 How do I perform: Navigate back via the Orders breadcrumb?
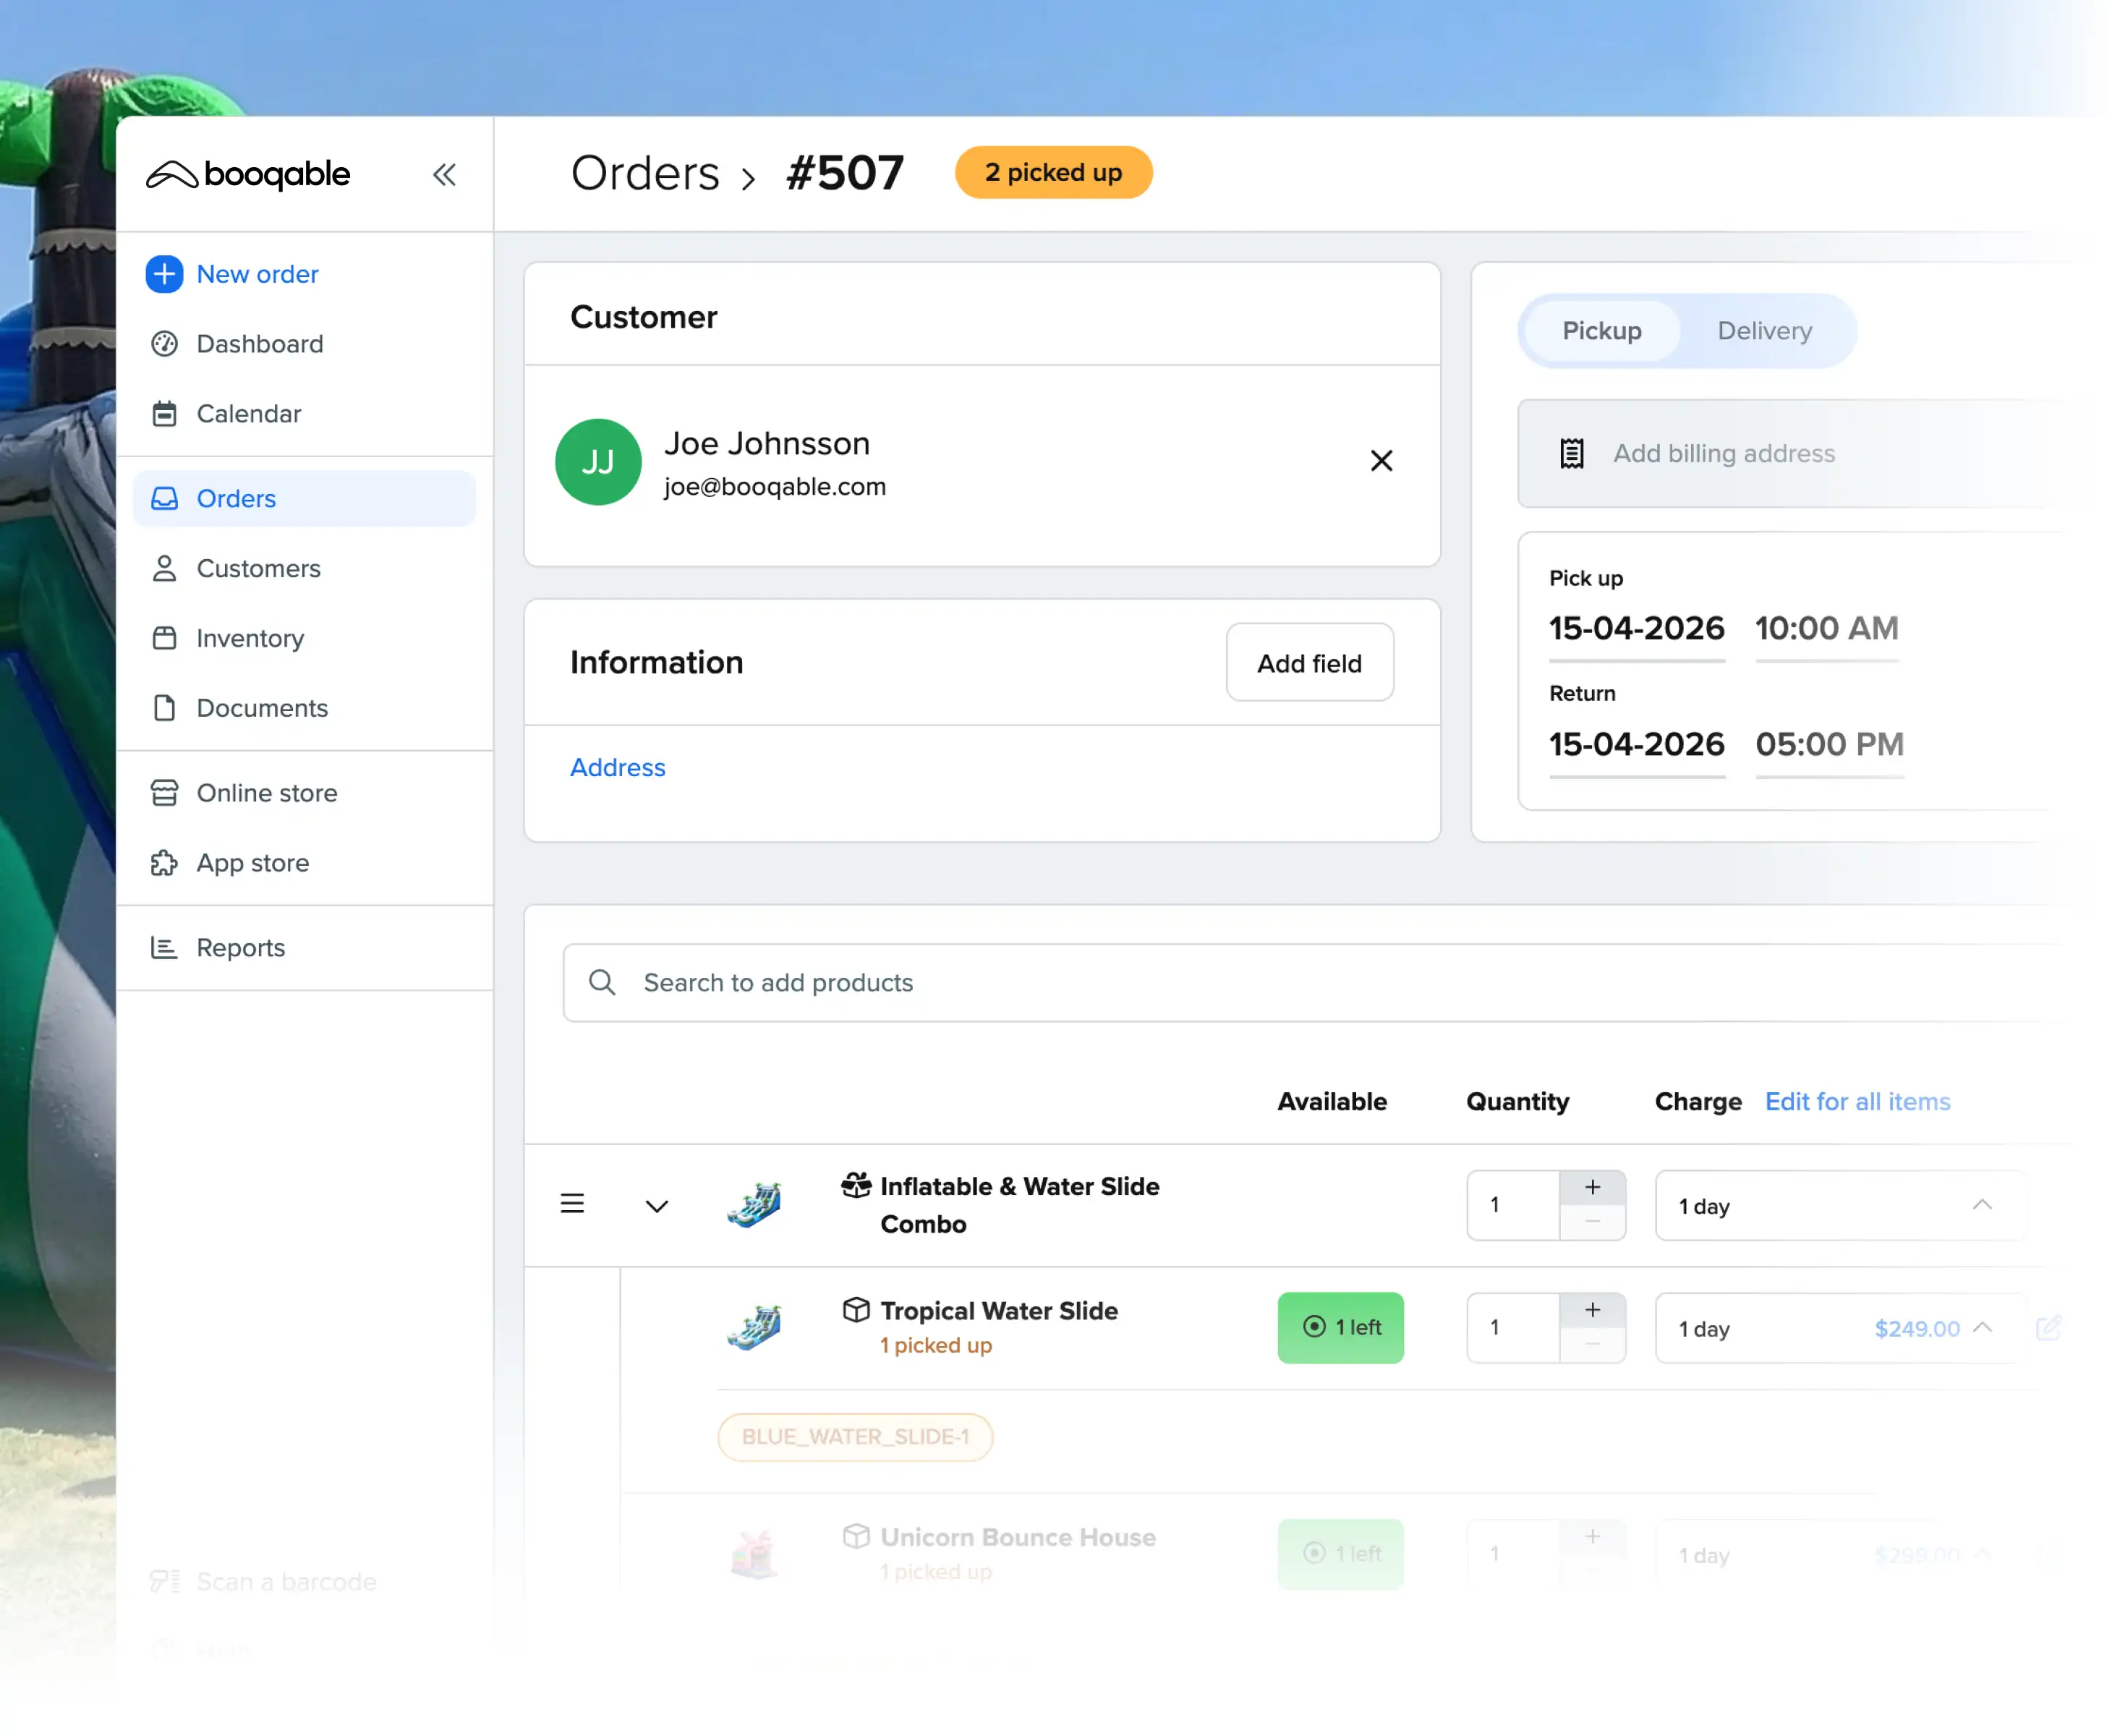click(645, 172)
